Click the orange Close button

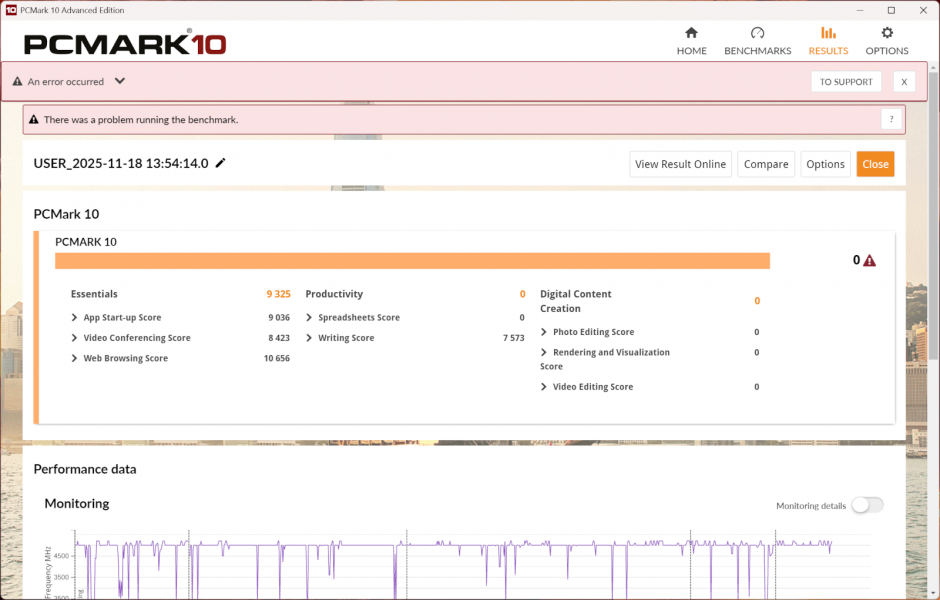coord(875,164)
